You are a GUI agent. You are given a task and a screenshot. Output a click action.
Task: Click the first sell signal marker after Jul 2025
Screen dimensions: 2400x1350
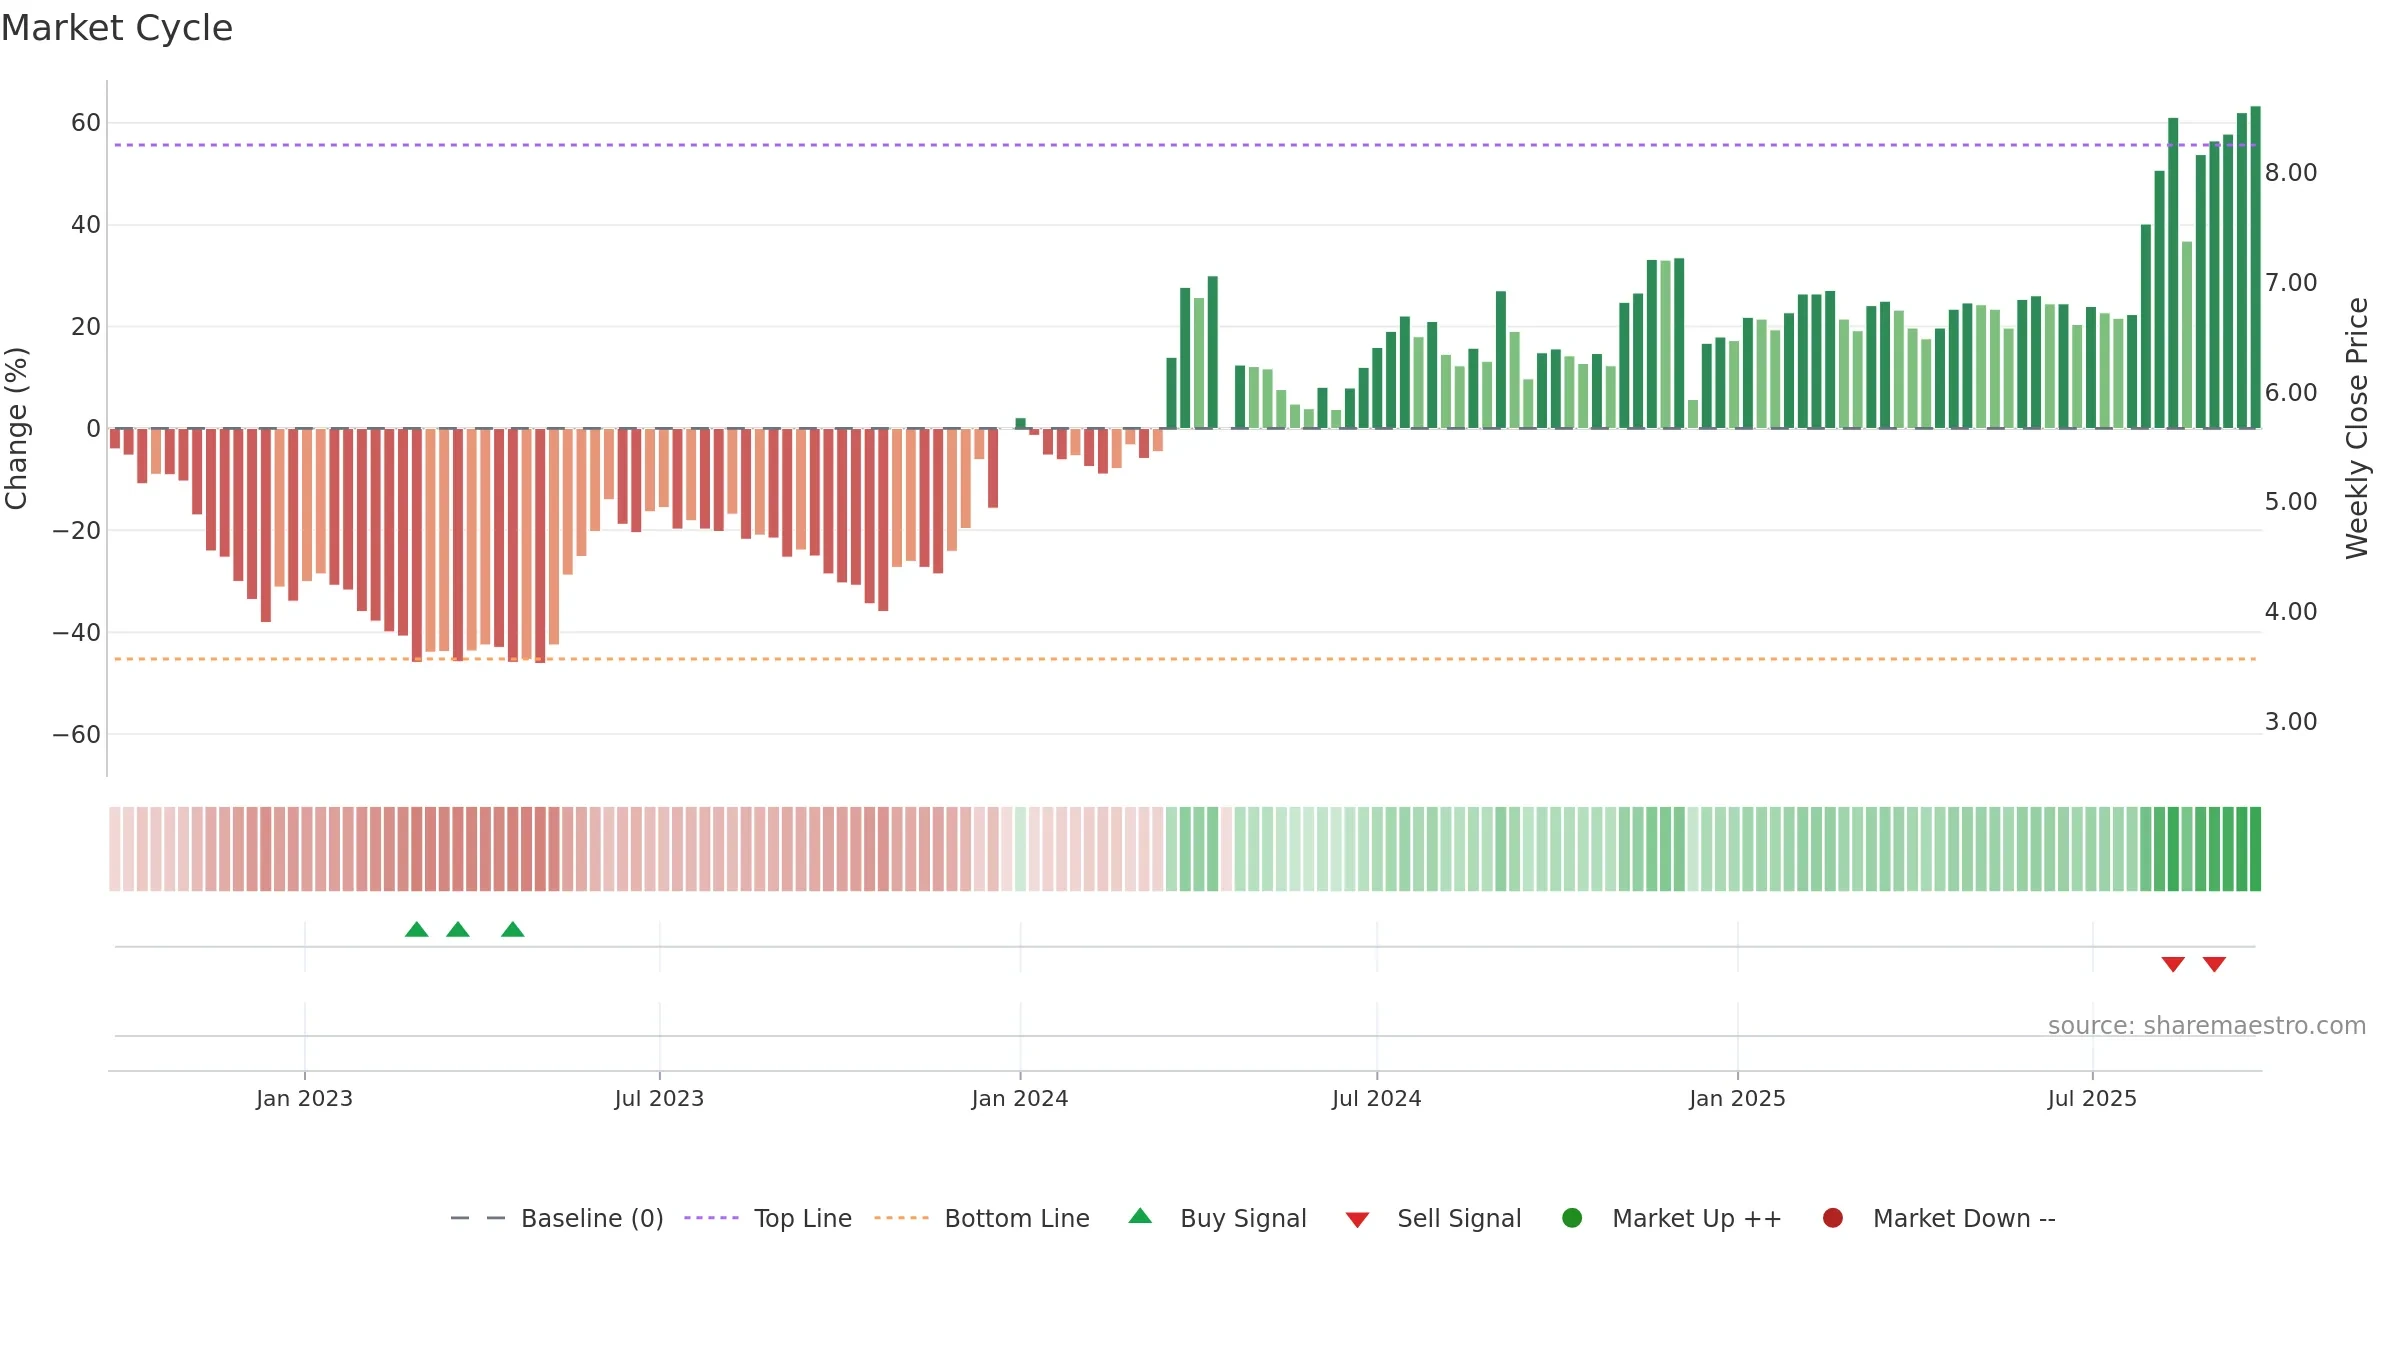(2173, 964)
